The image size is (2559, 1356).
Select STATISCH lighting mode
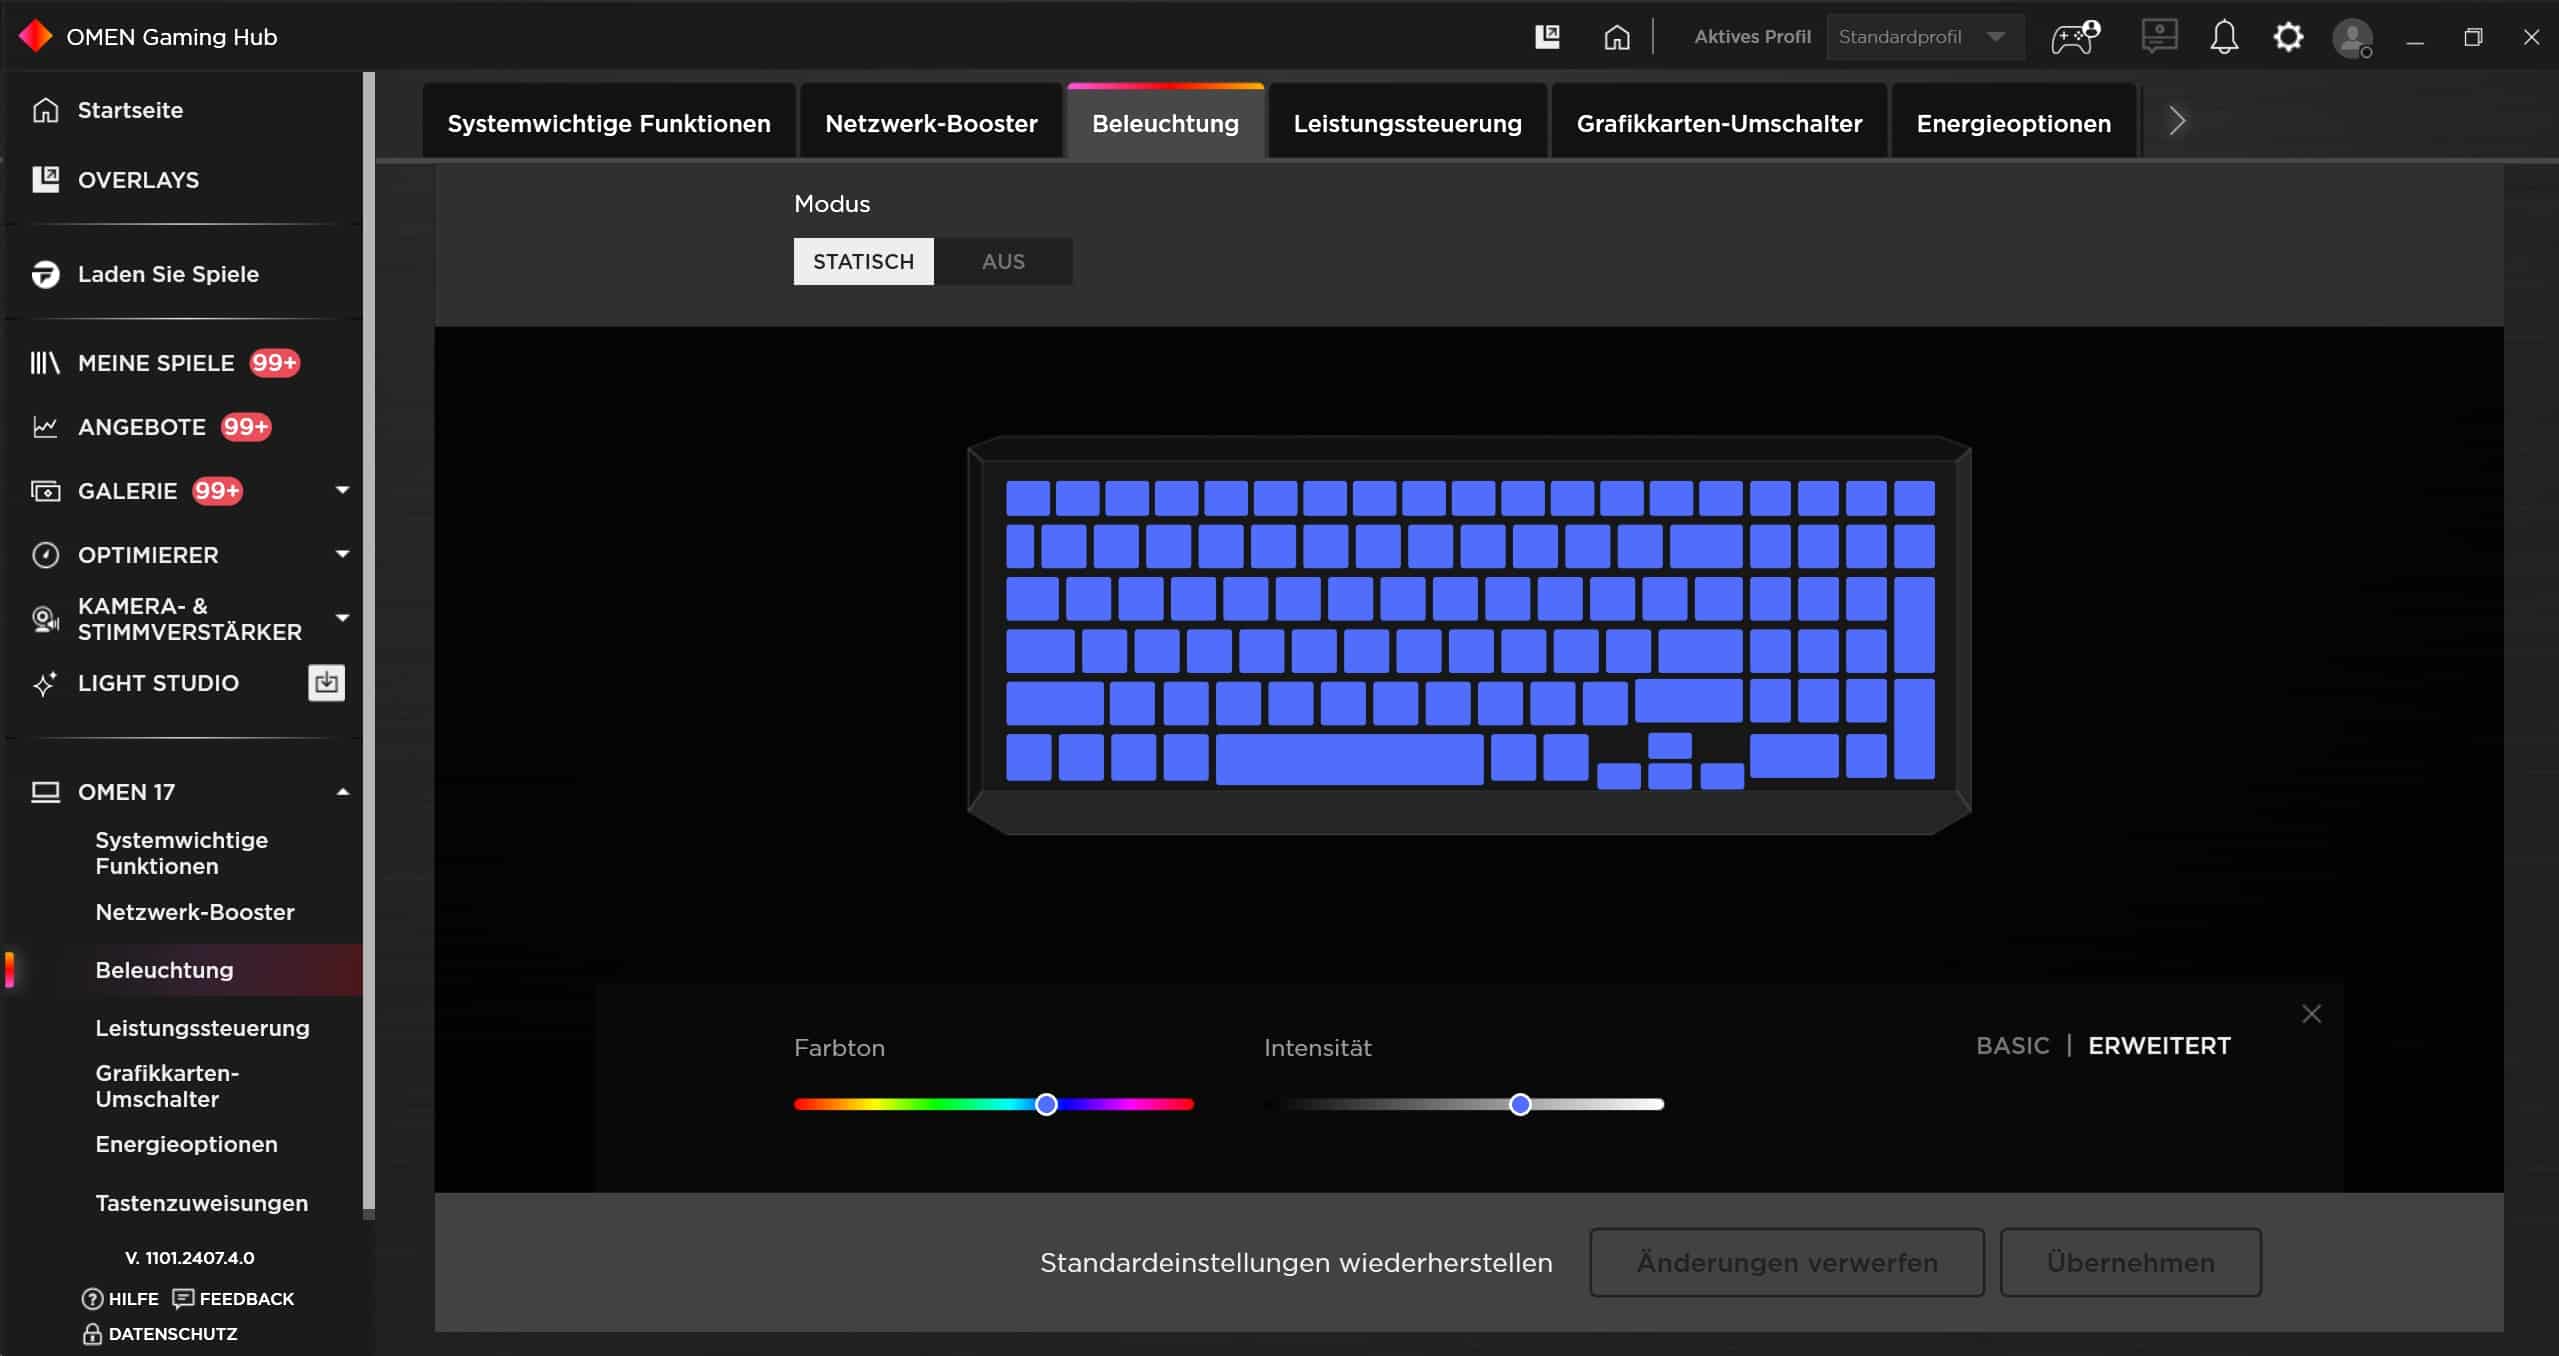point(863,261)
